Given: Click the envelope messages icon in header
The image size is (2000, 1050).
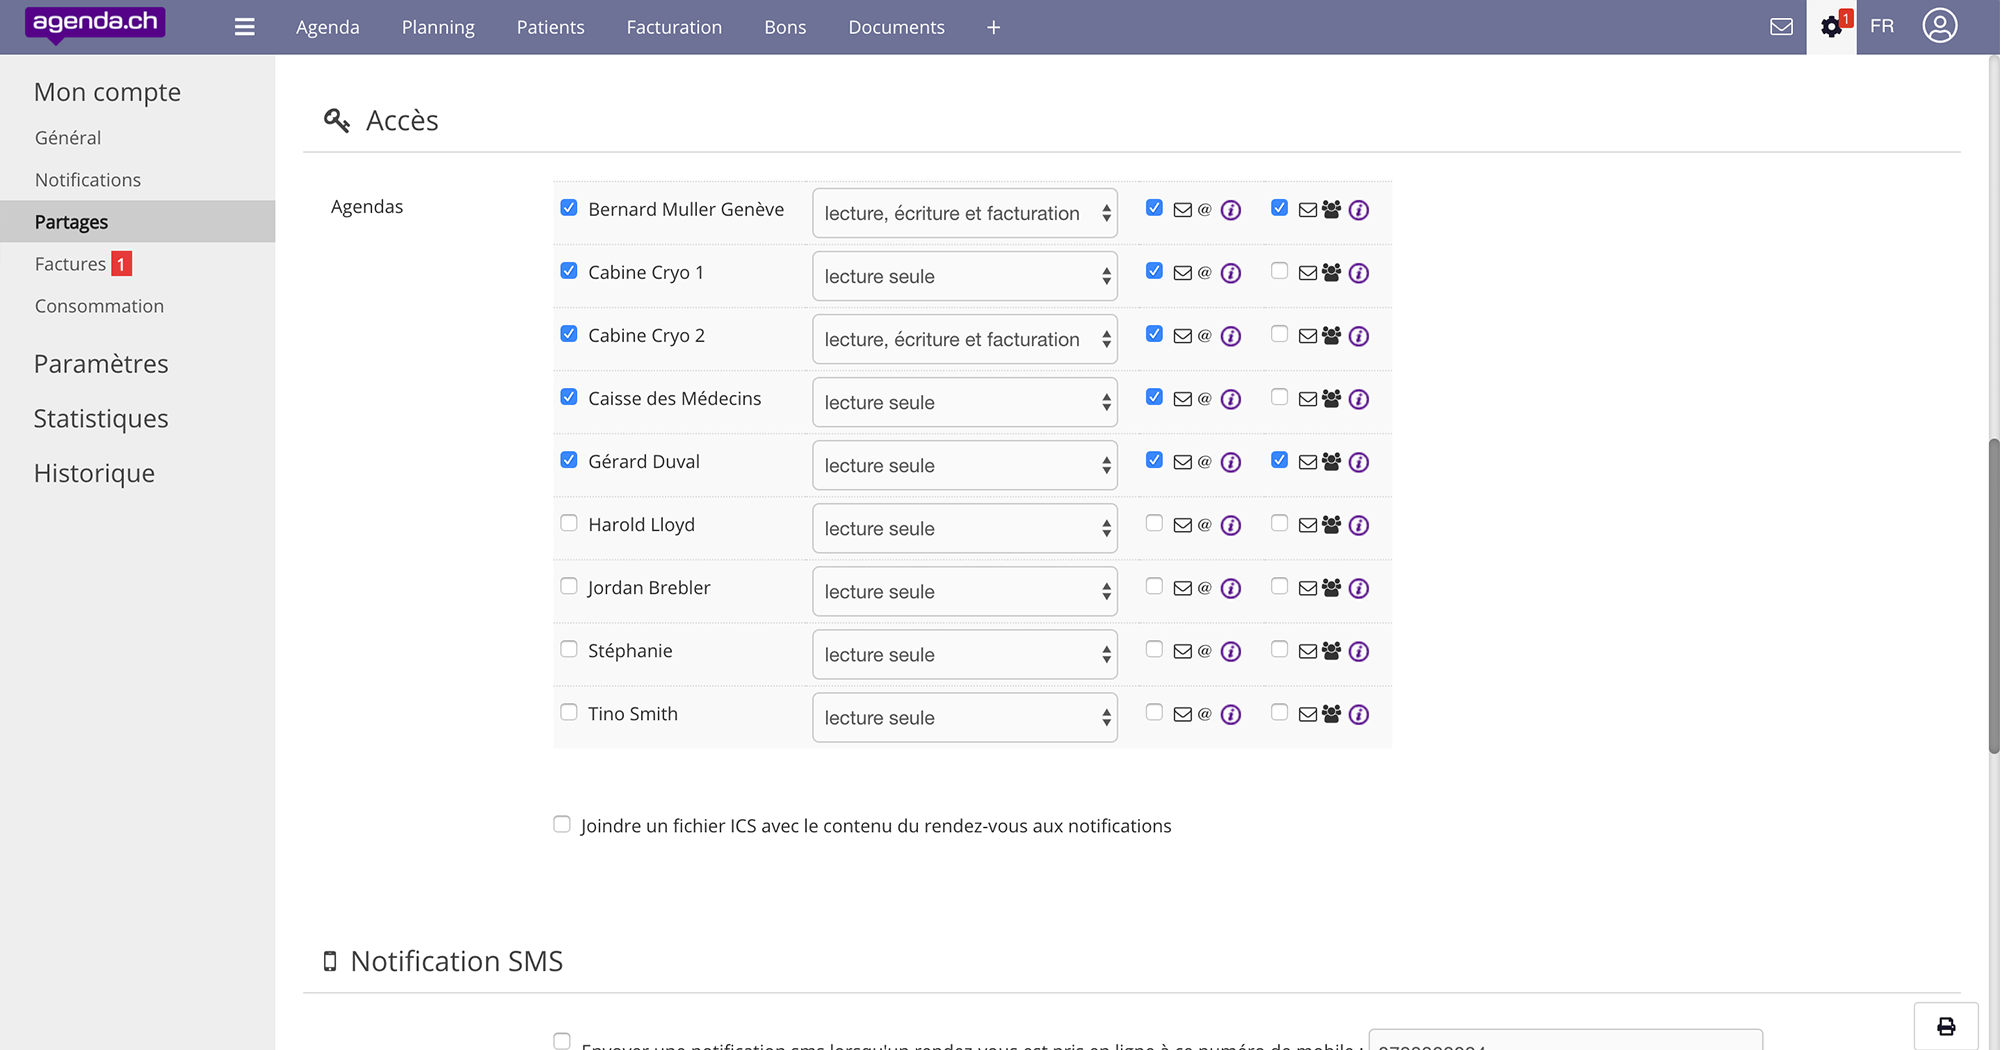Looking at the screenshot, I should [x=1781, y=27].
